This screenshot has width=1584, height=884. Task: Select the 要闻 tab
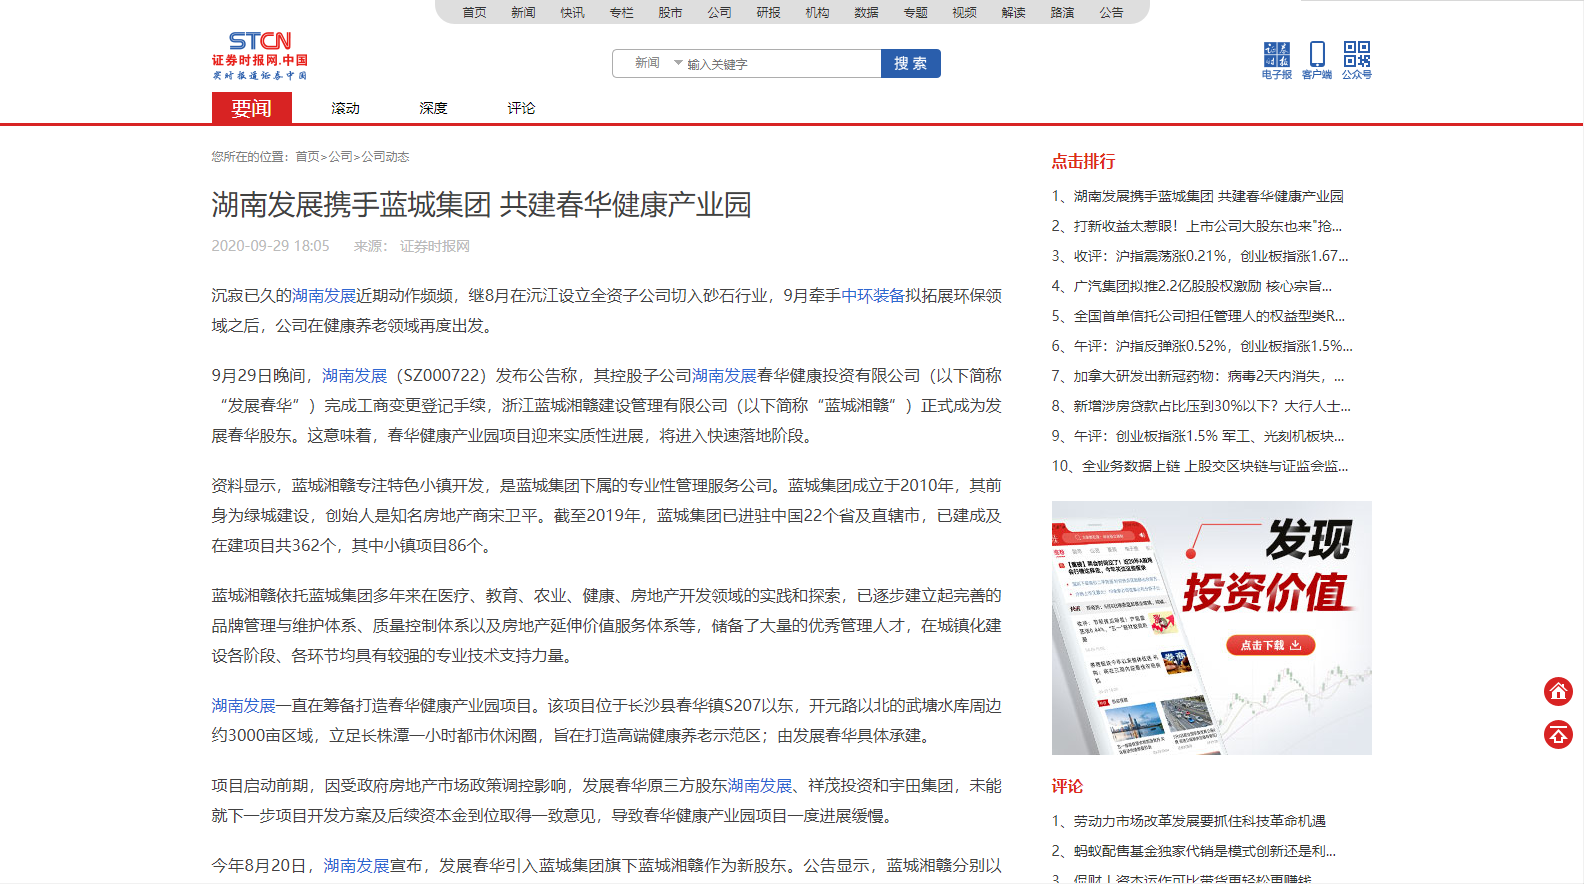[251, 108]
